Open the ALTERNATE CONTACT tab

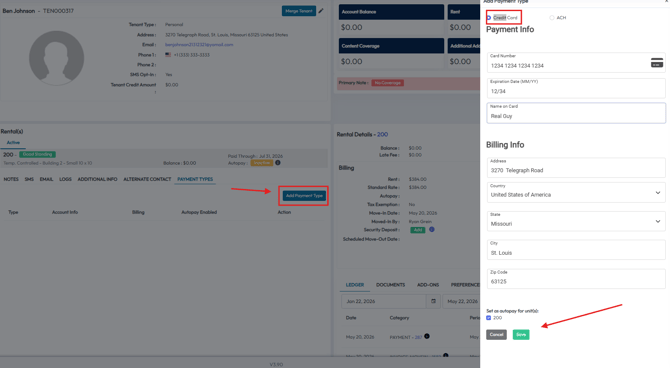tap(147, 179)
